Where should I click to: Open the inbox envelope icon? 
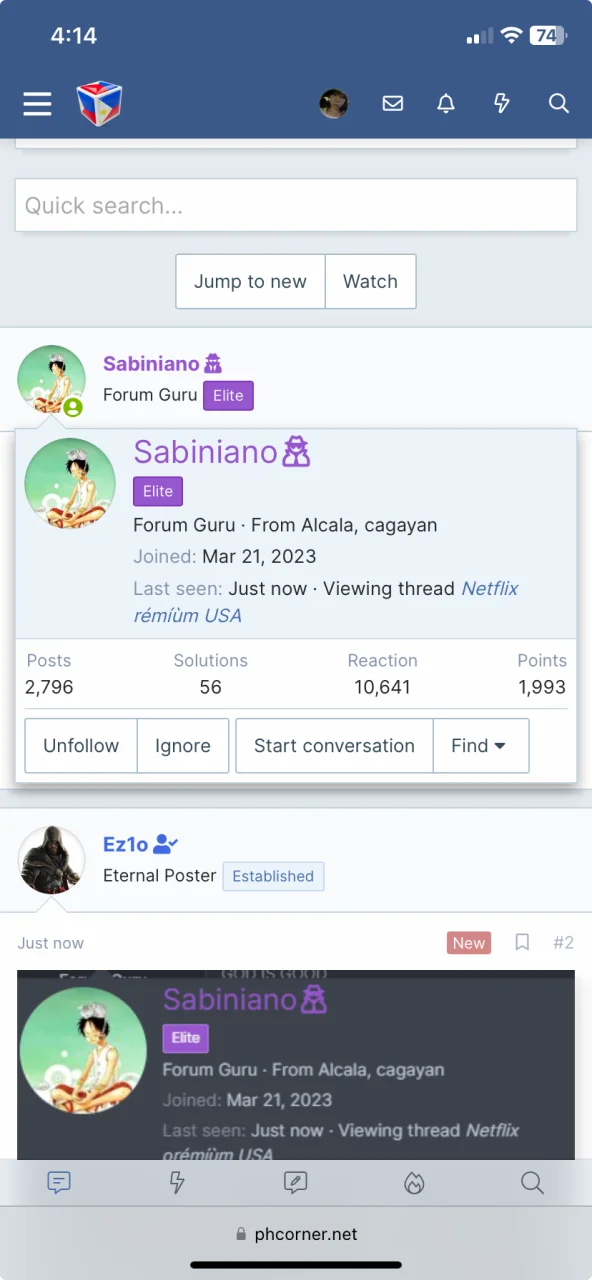[393, 103]
